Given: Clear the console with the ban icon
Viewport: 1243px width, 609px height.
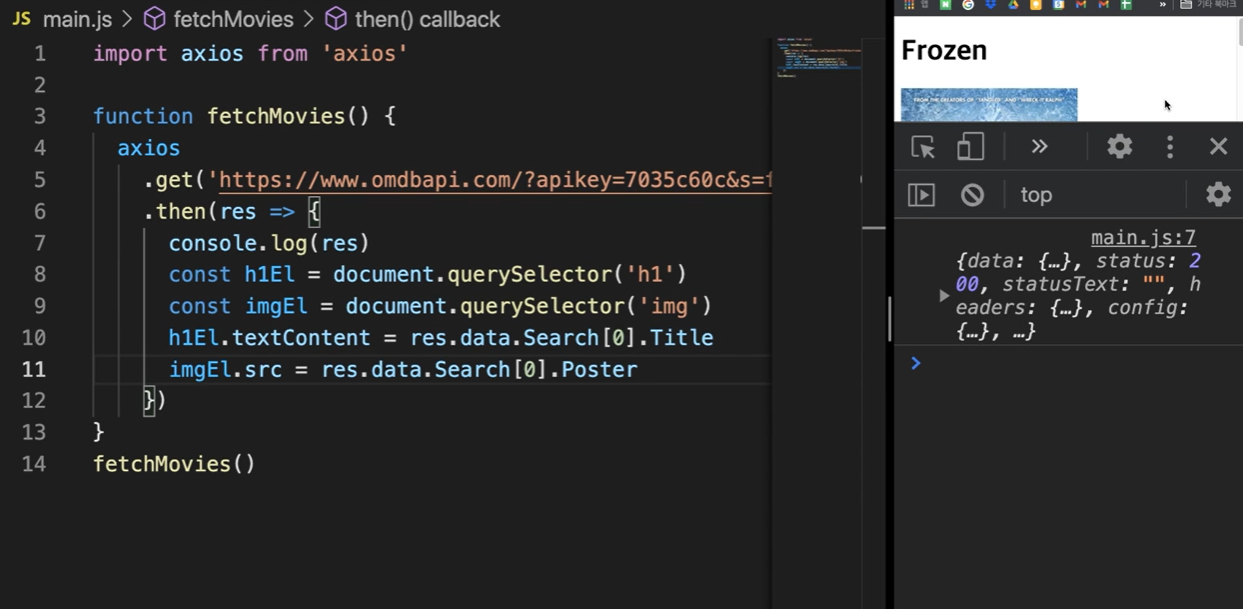Looking at the screenshot, I should (x=972, y=194).
